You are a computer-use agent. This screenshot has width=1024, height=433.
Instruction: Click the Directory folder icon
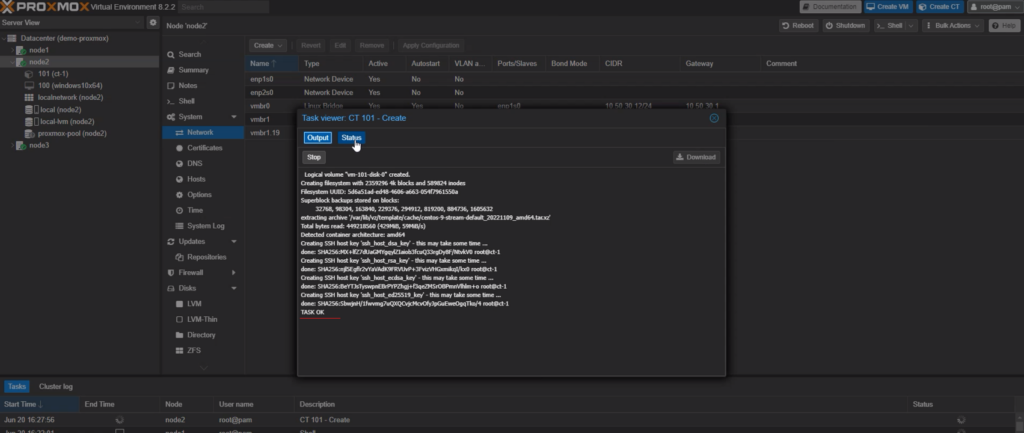click(x=180, y=335)
